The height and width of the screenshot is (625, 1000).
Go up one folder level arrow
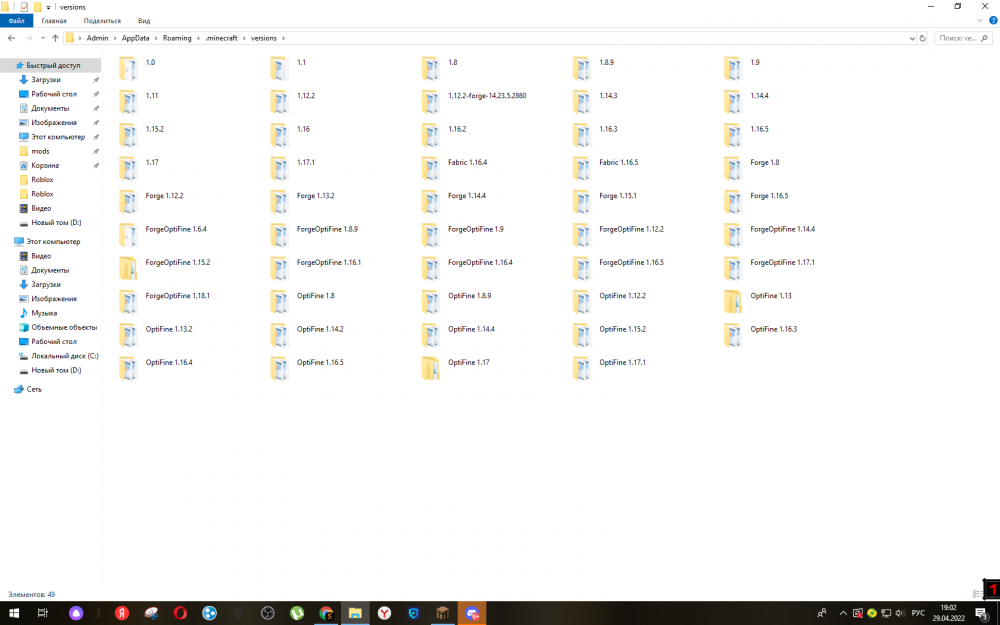[55, 38]
